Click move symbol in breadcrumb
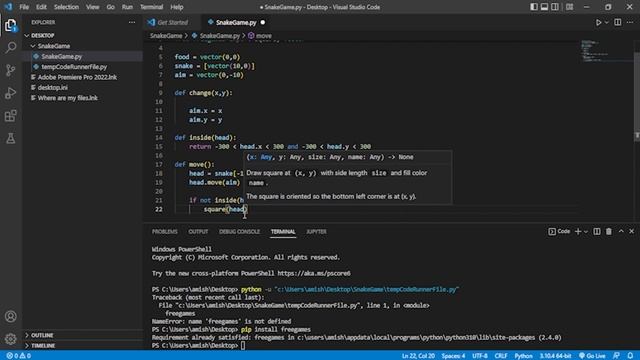Viewport: 640px width, 360px height. [260, 36]
